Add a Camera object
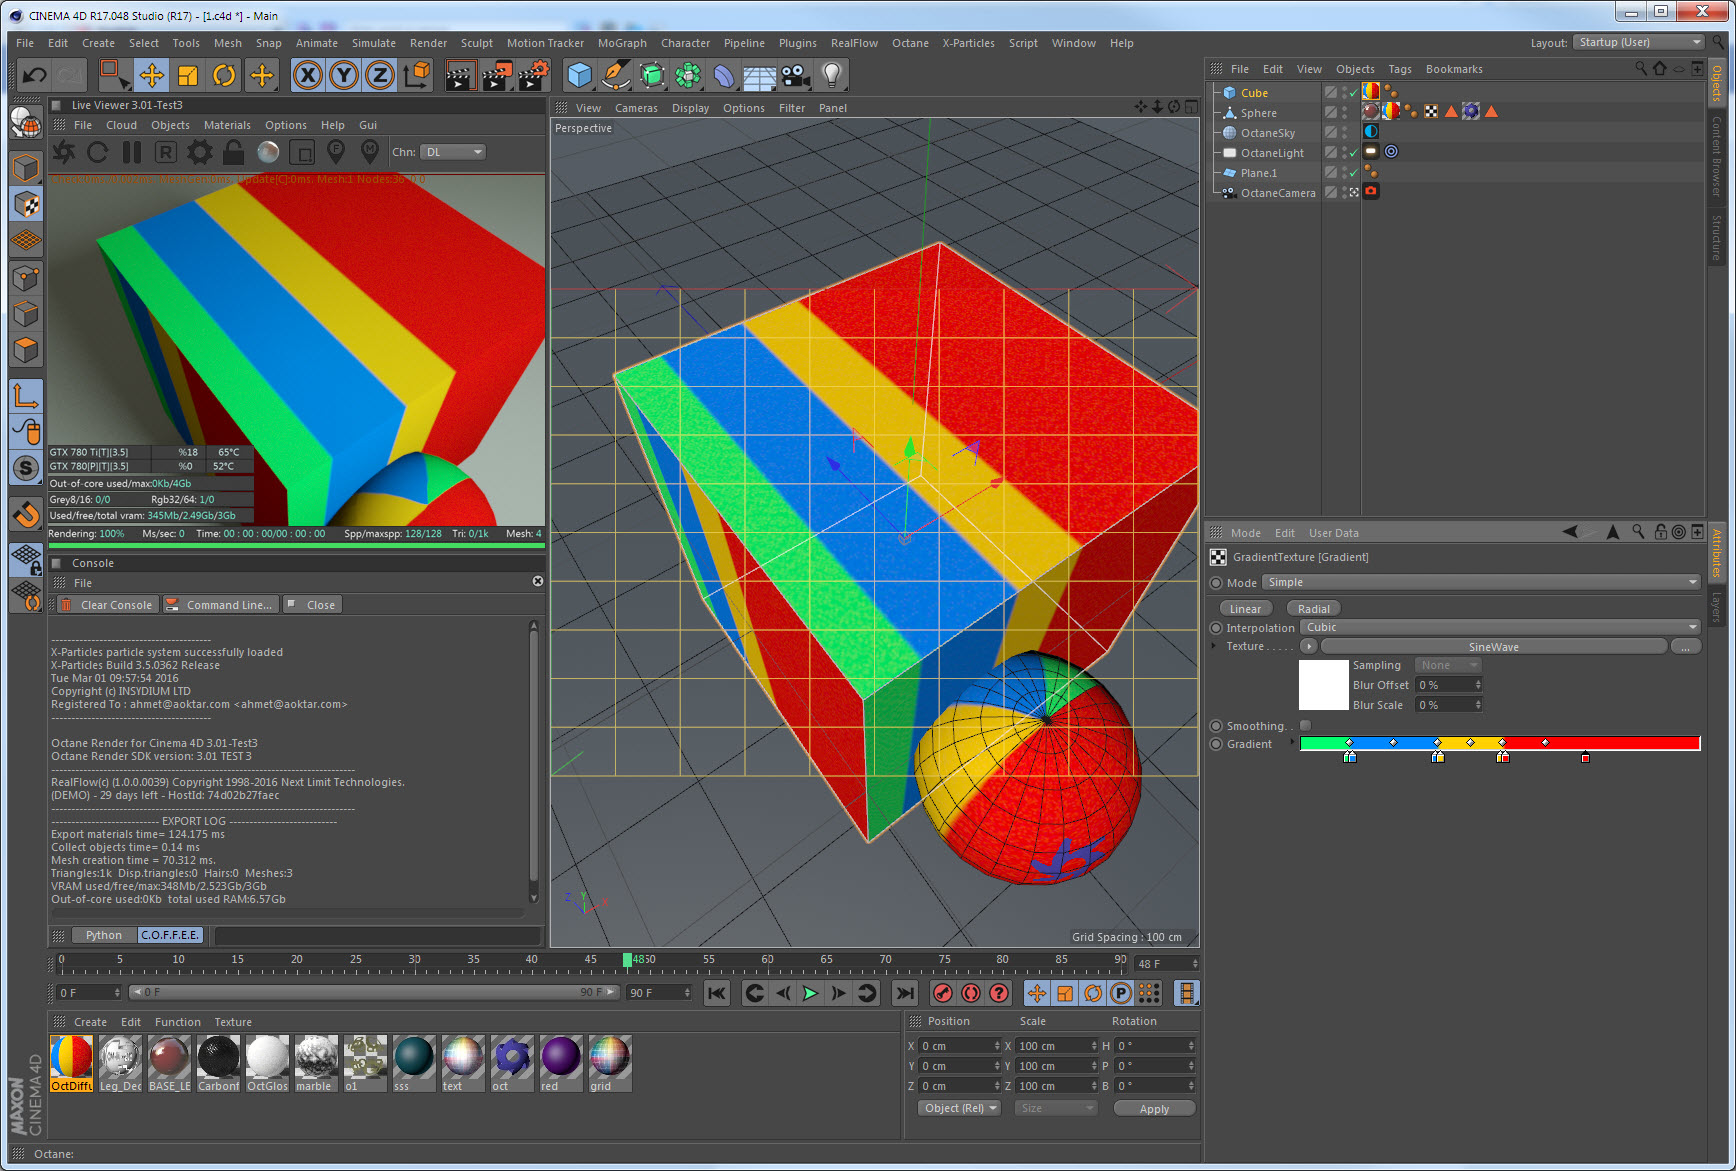 pos(795,75)
